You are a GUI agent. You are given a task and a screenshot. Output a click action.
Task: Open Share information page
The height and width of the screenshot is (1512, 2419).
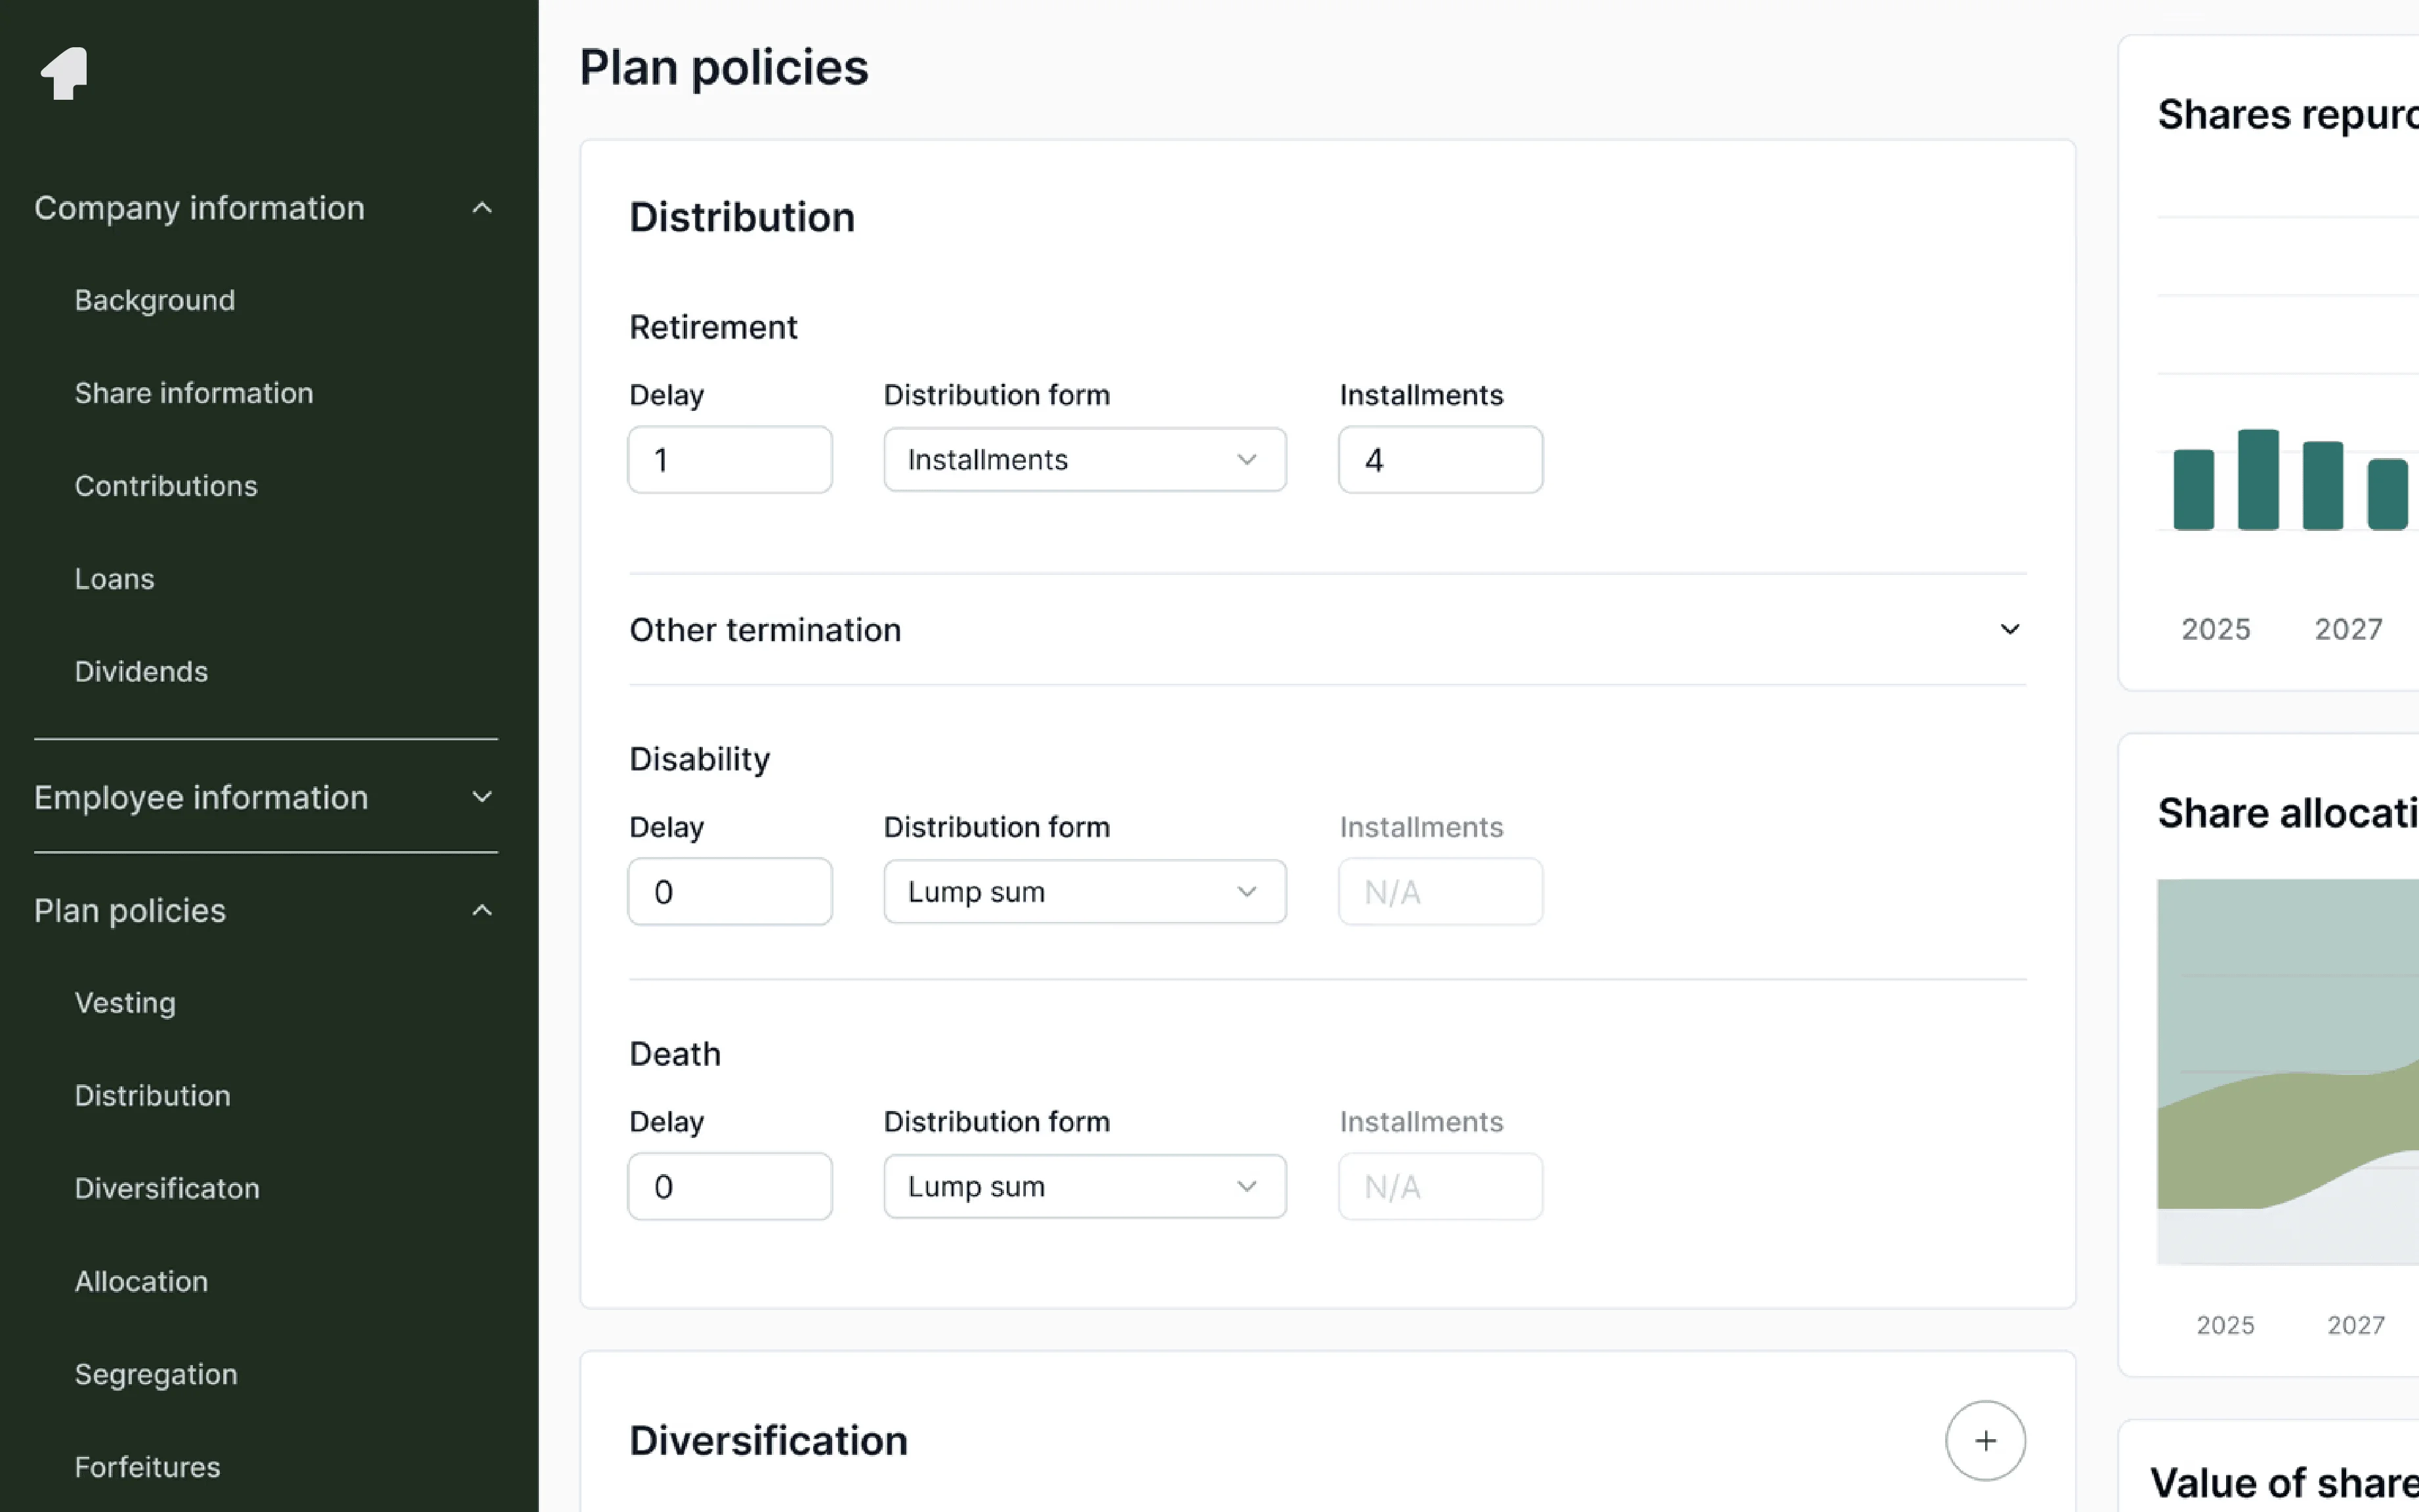(194, 393)
